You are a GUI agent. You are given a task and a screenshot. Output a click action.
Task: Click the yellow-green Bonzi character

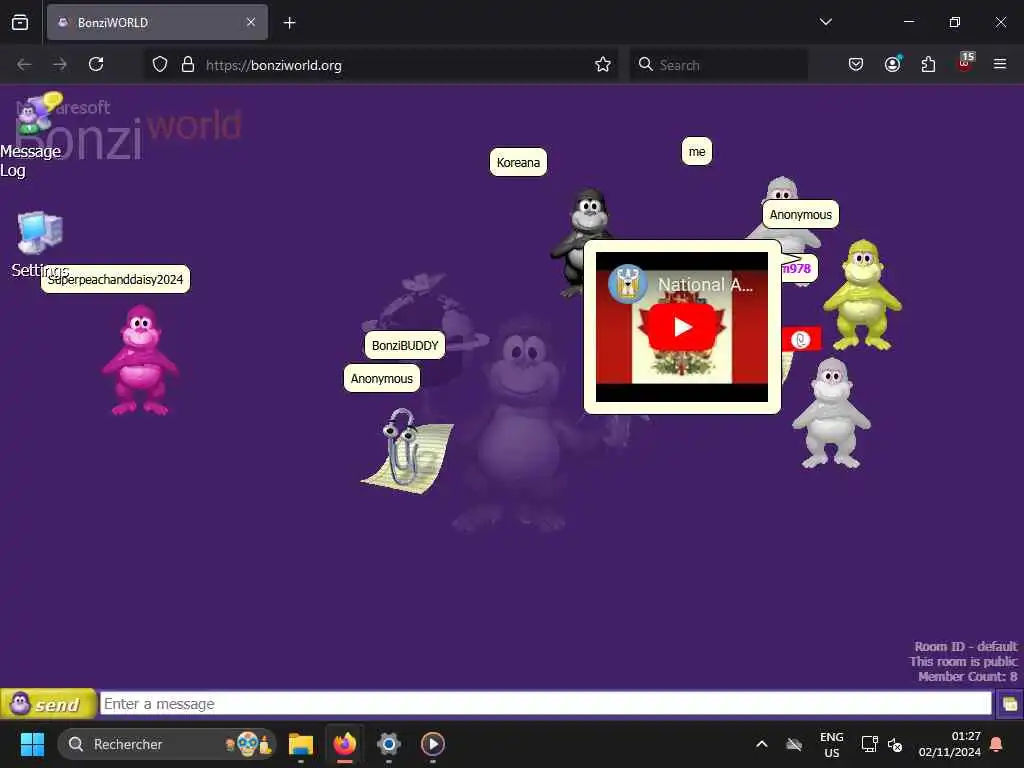[862, 295]
